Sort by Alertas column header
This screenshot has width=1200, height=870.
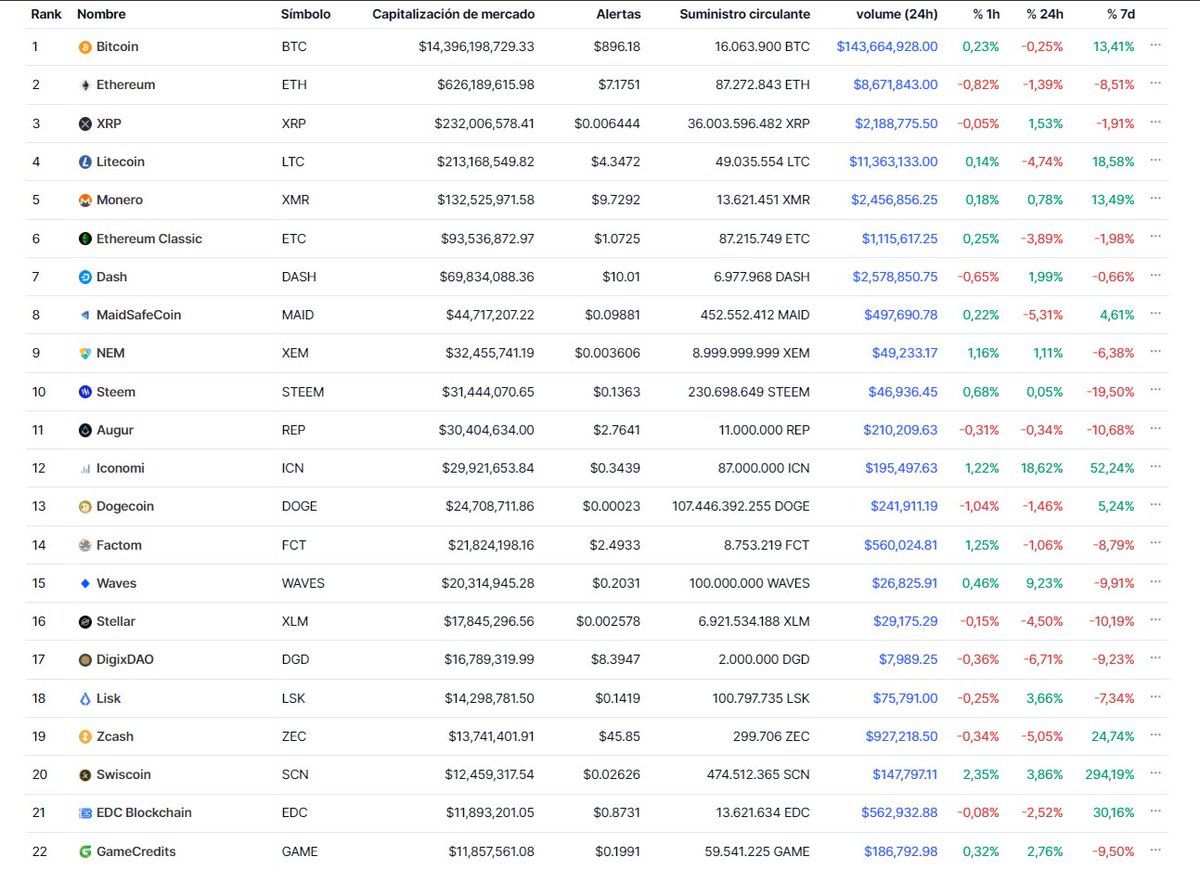coord(617,14)
